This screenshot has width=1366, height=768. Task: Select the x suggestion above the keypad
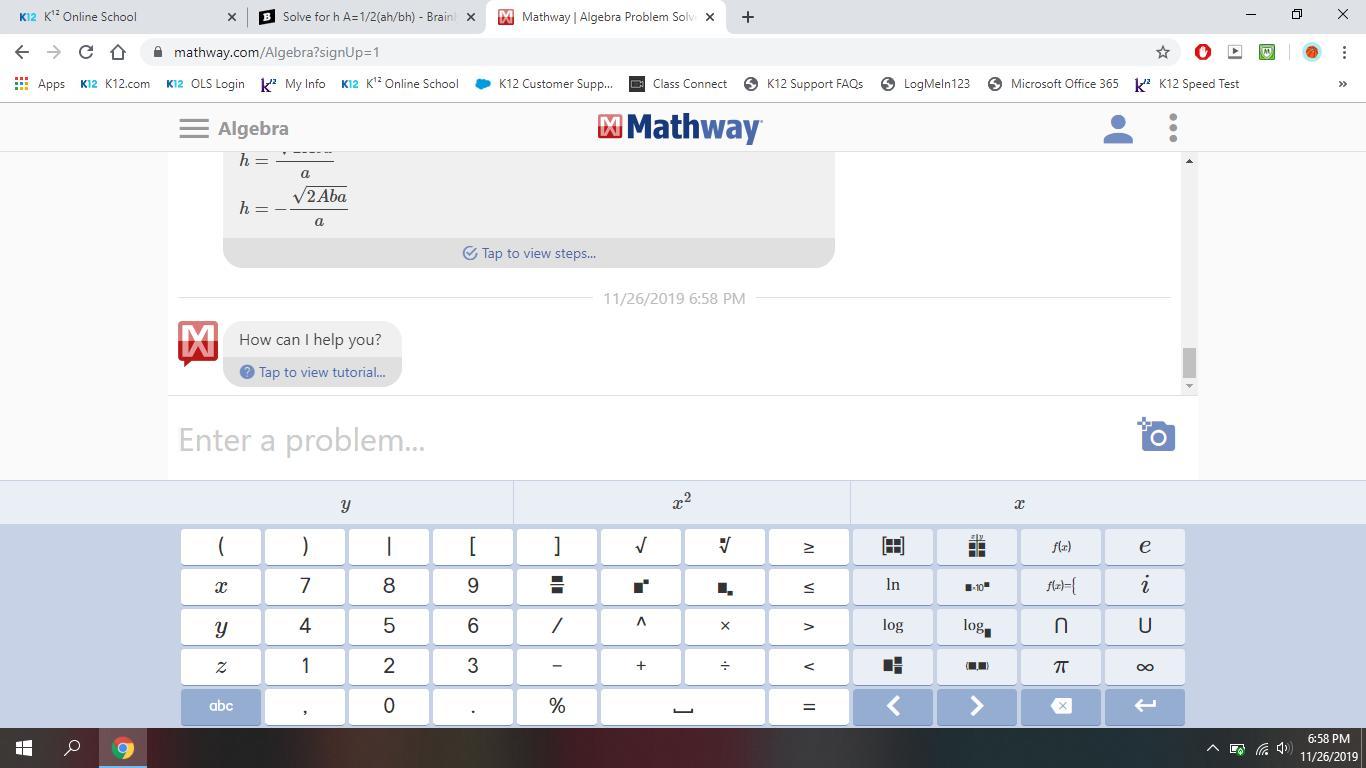coord(1019,503)
